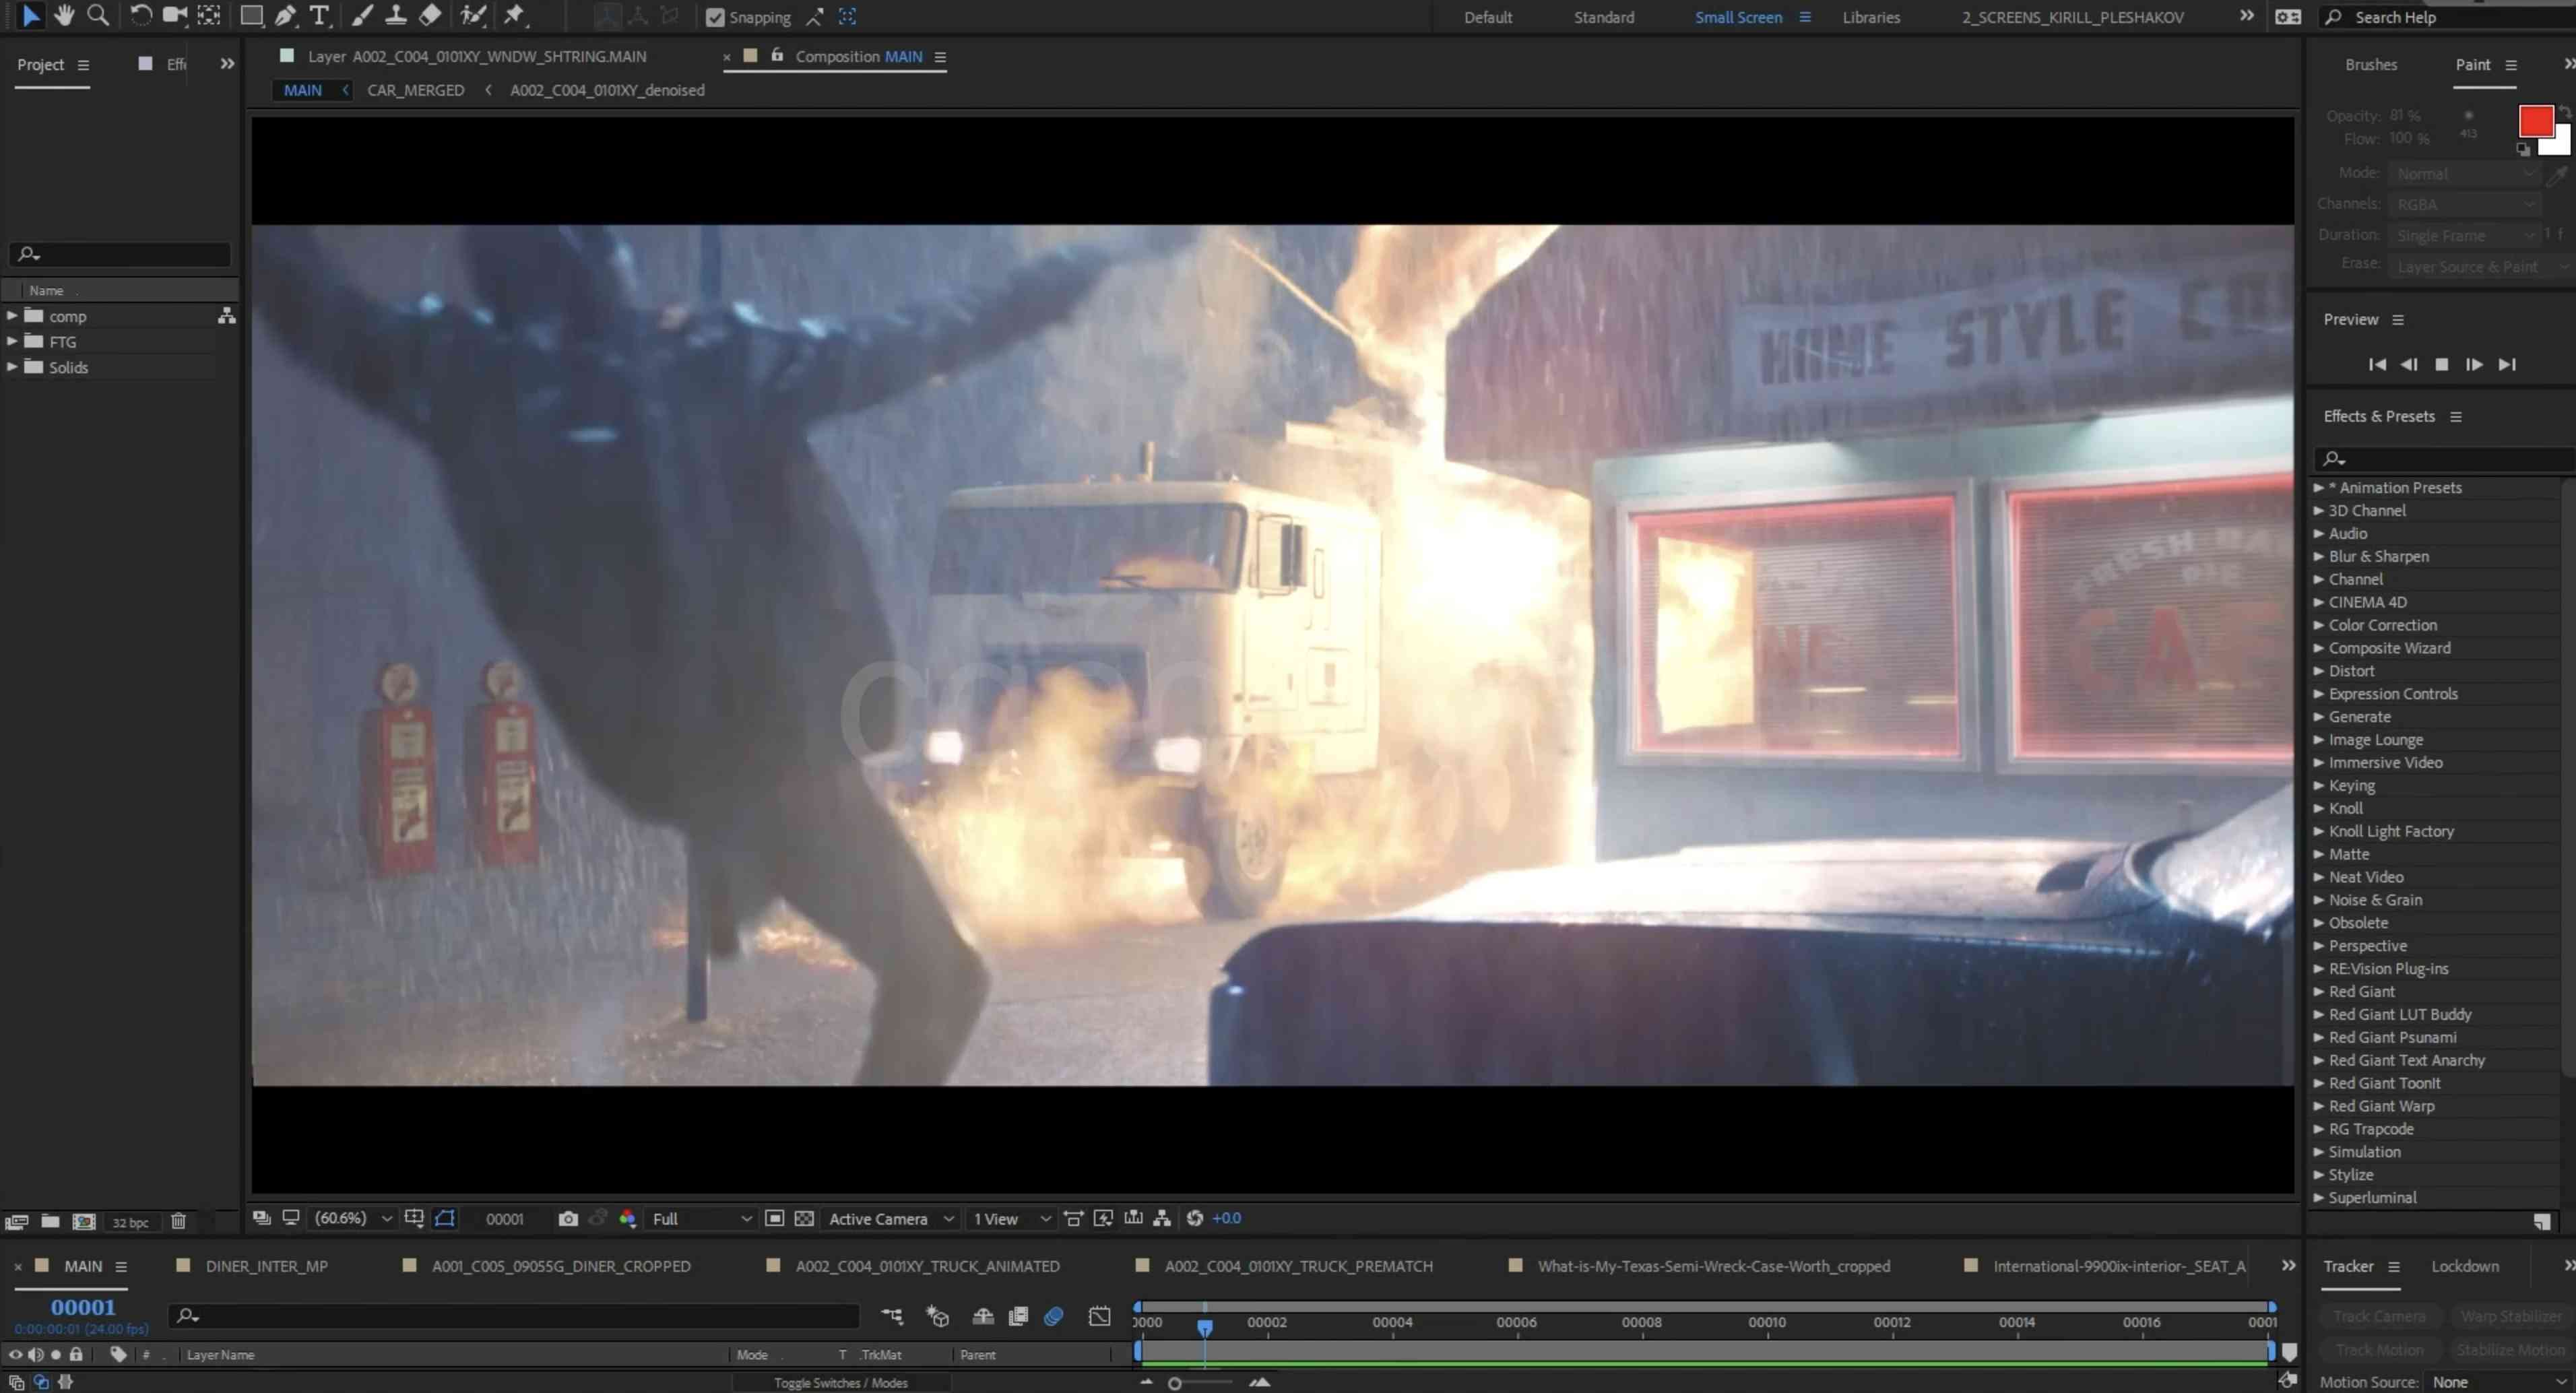Click the next frame button in Preview

point(2474,364)
